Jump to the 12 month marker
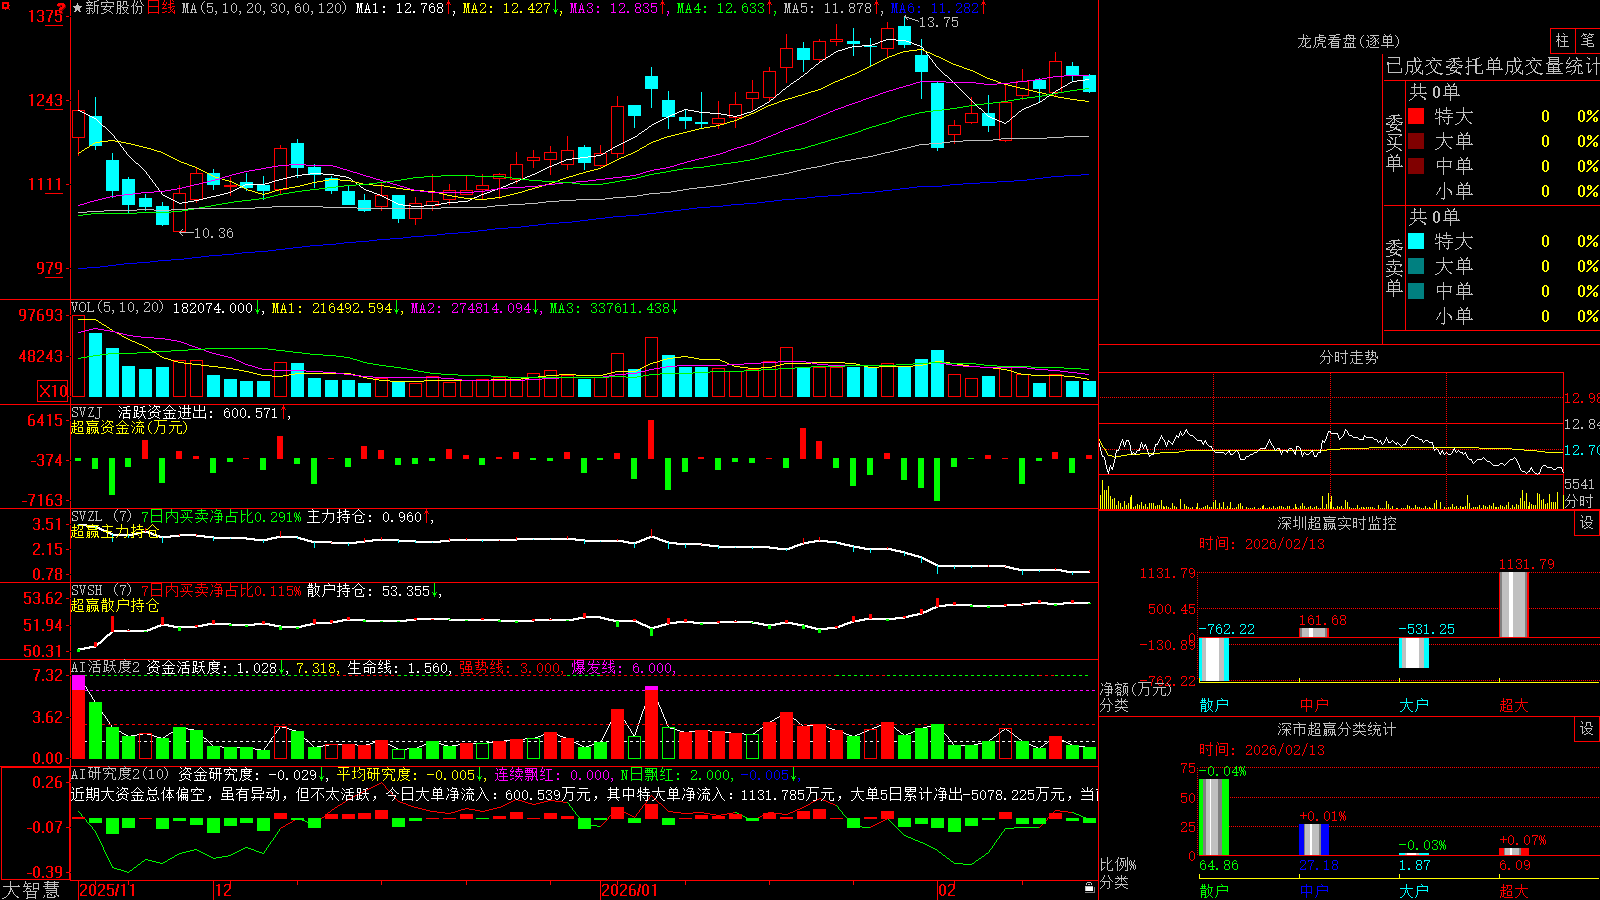The height and width of the screenshot is (900, 1600). (x=223, y=890)
